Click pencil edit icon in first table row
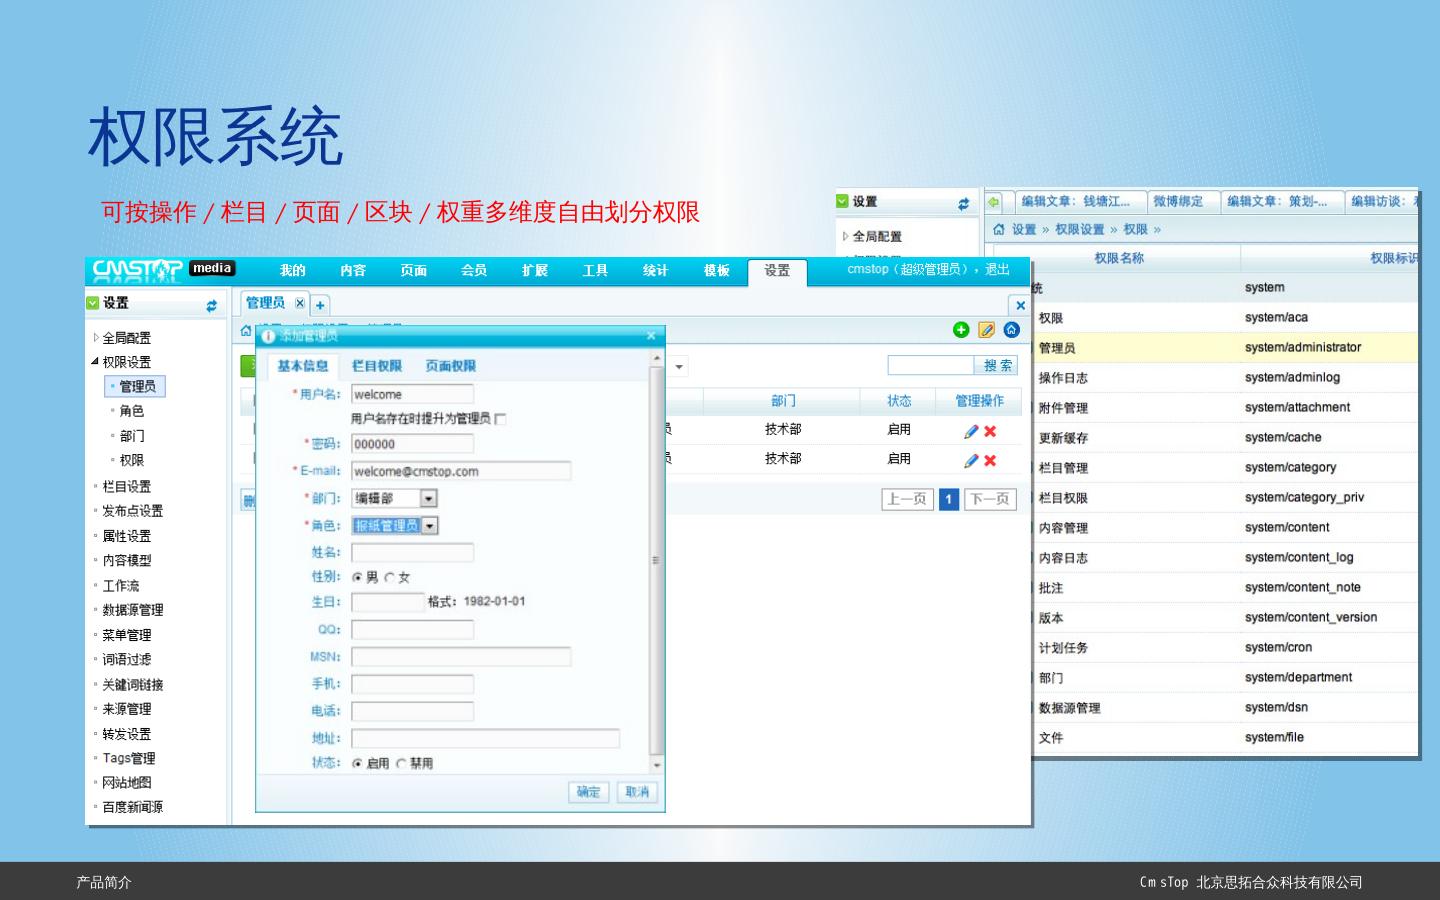1440x900 pixels. 970,431
